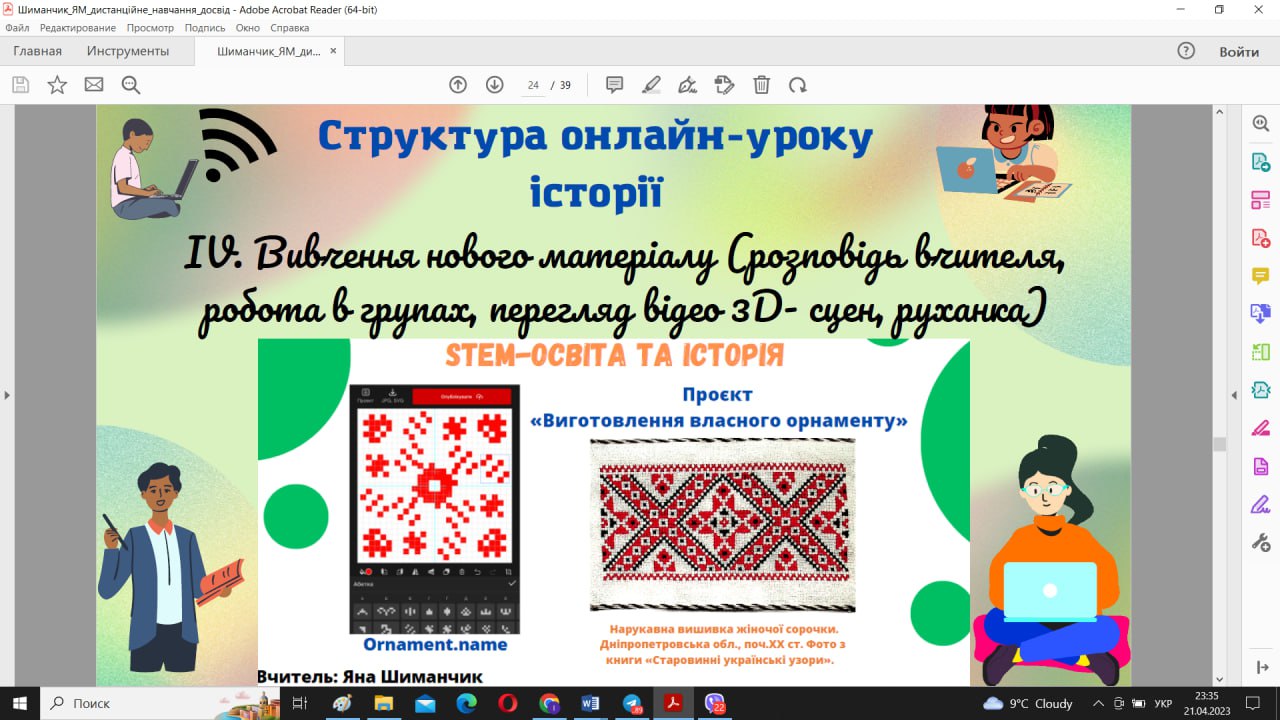Open the notification center icon

tap(1252, 703)
